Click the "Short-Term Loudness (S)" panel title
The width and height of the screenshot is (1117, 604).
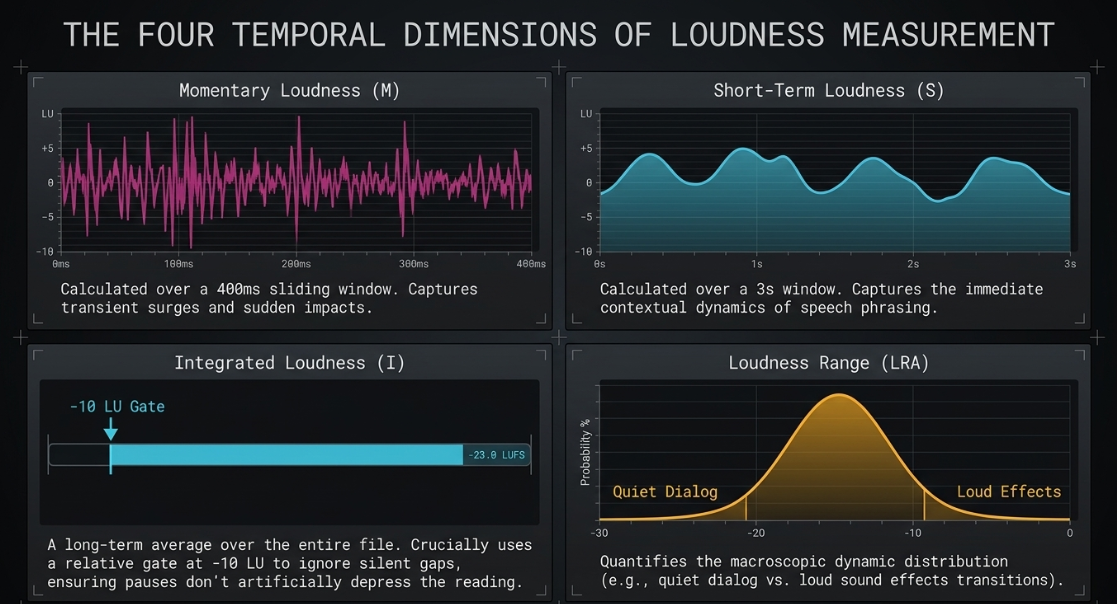(828, 90)
